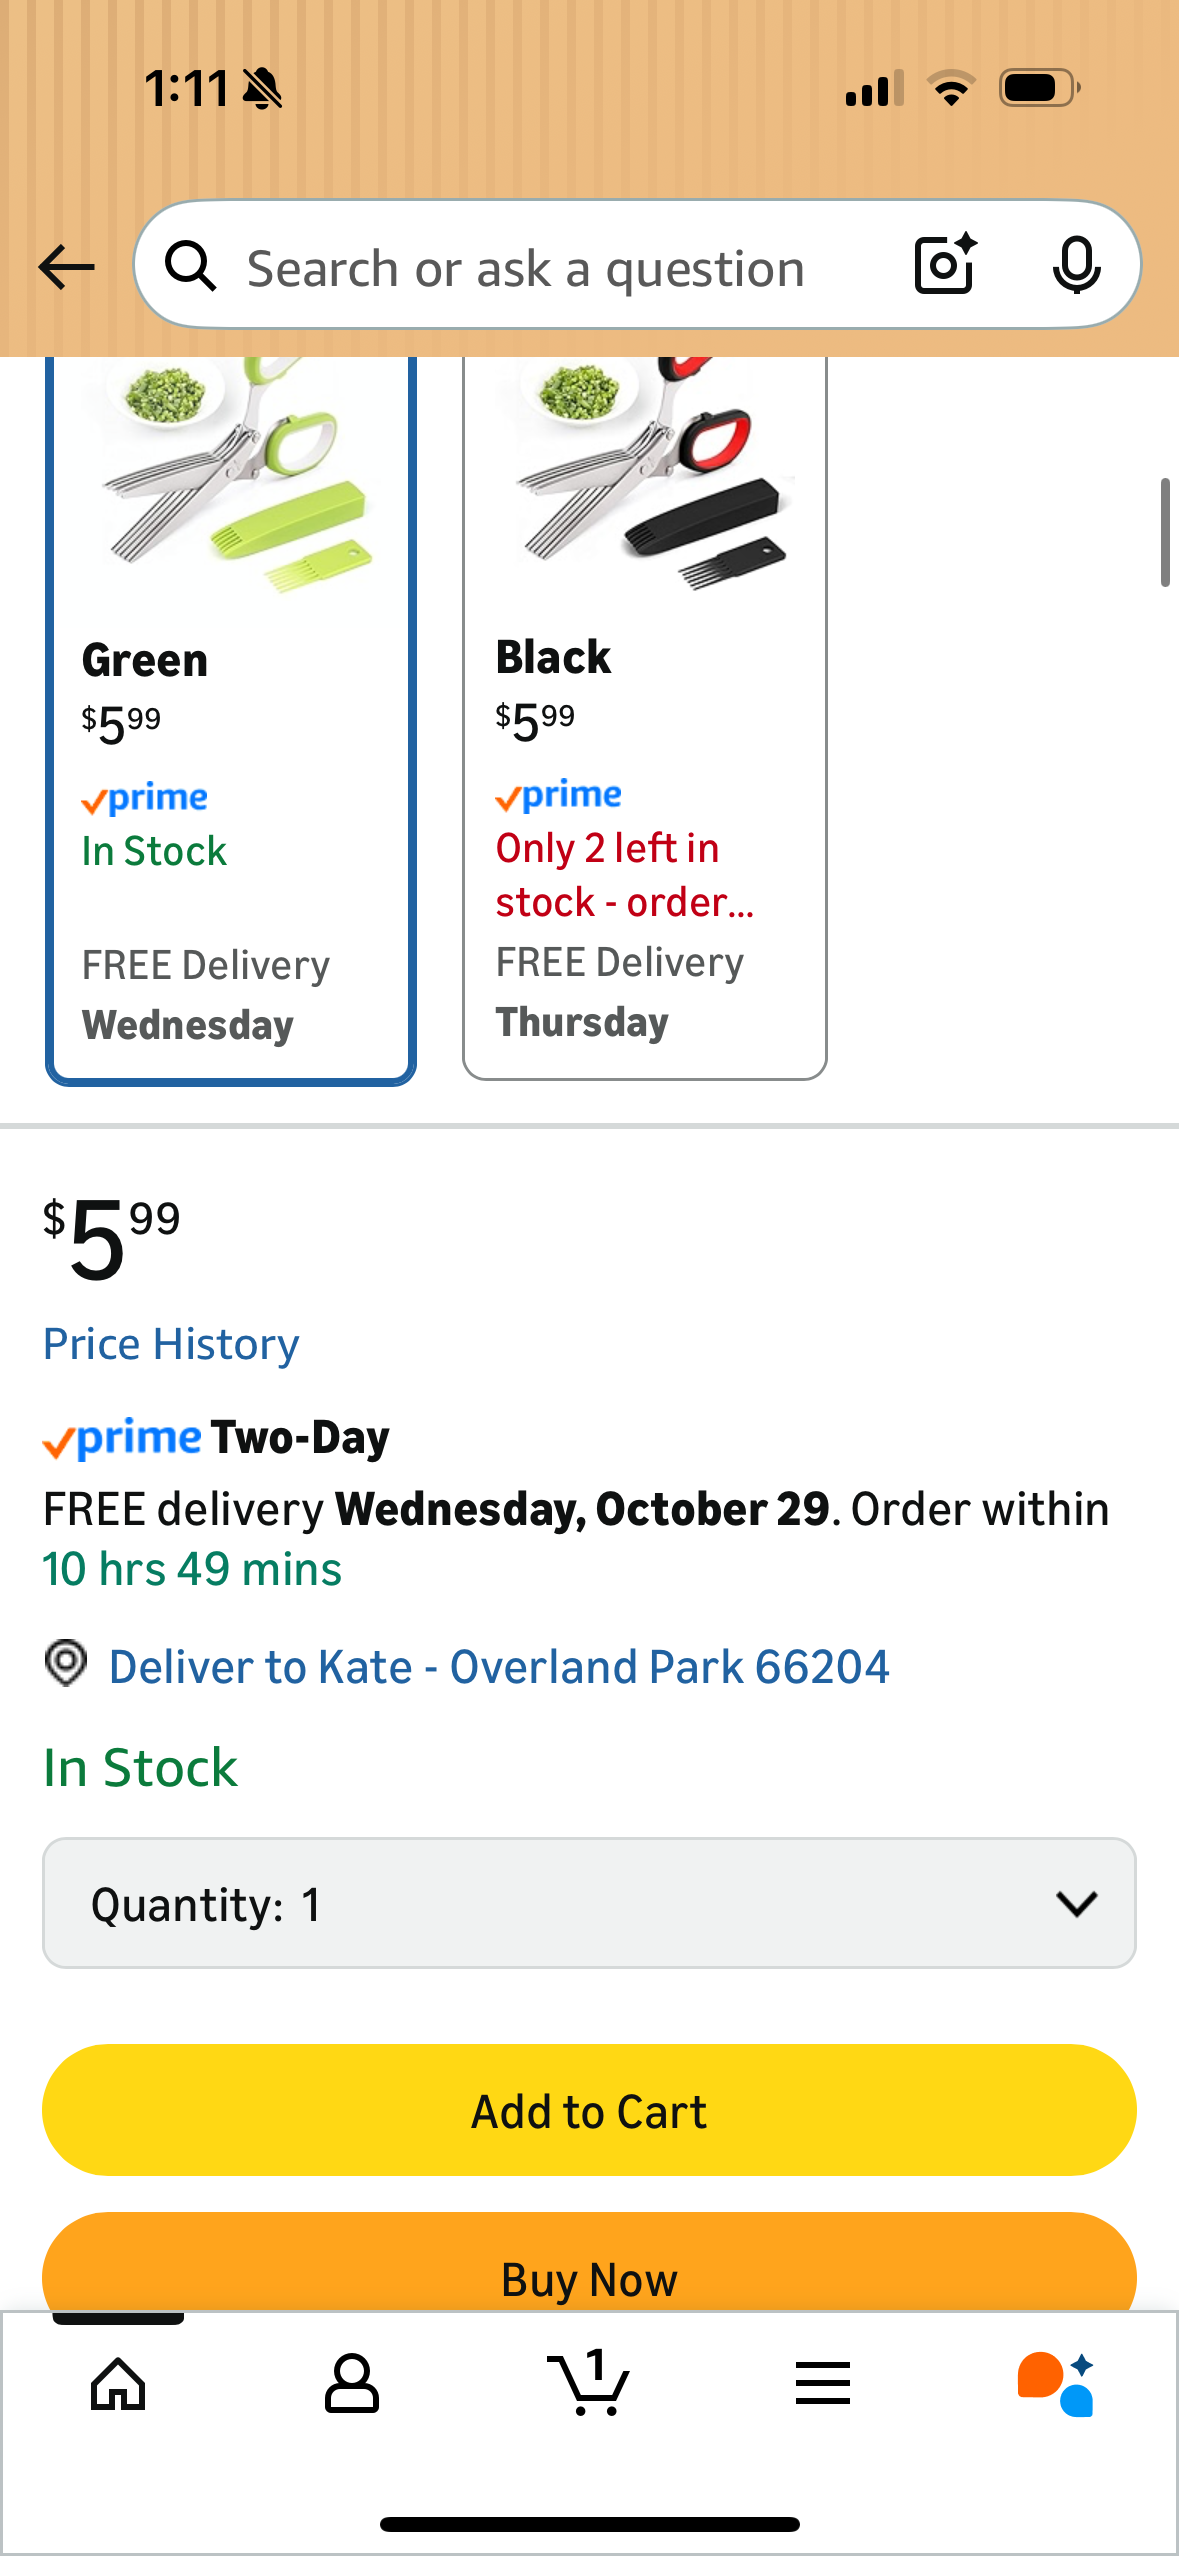Open the Price History link
This screenshot has height=2556, width=1179.
coord(171,1344)
